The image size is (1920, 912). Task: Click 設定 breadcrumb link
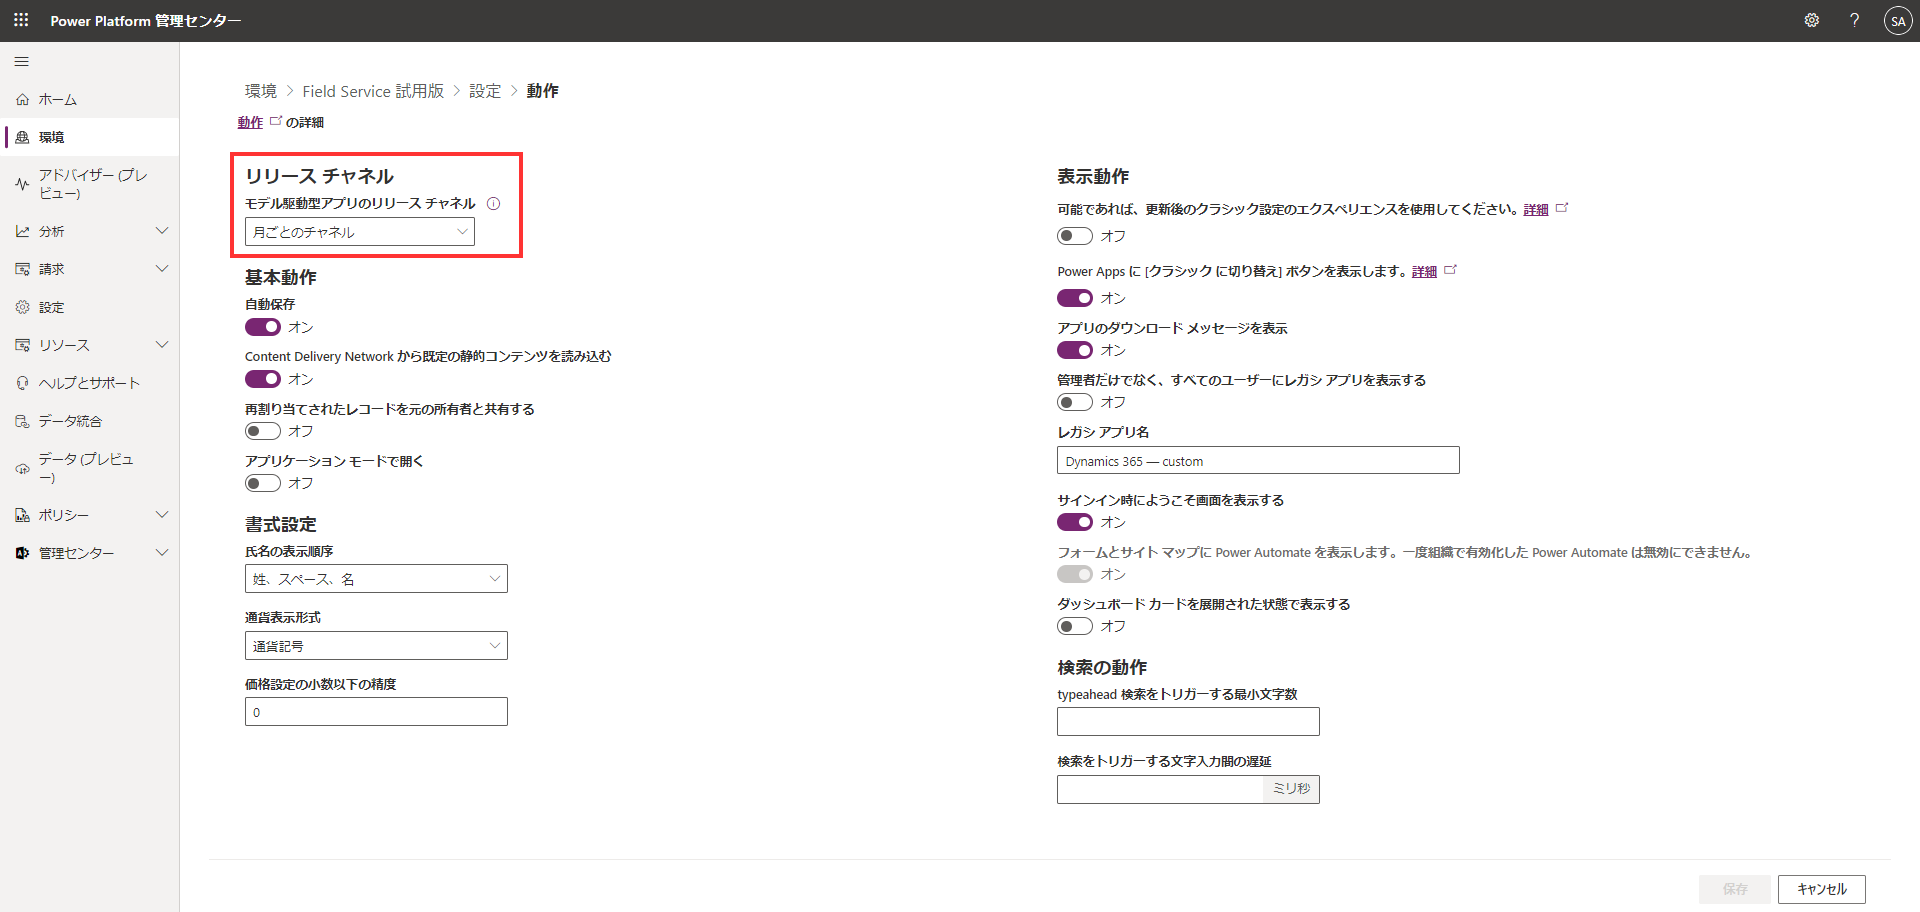pos(485,91)
